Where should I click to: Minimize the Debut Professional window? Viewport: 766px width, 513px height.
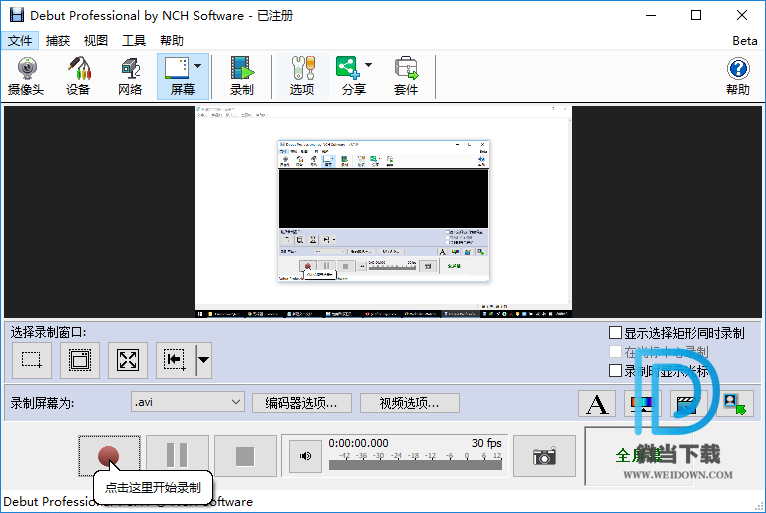[651, 15]
